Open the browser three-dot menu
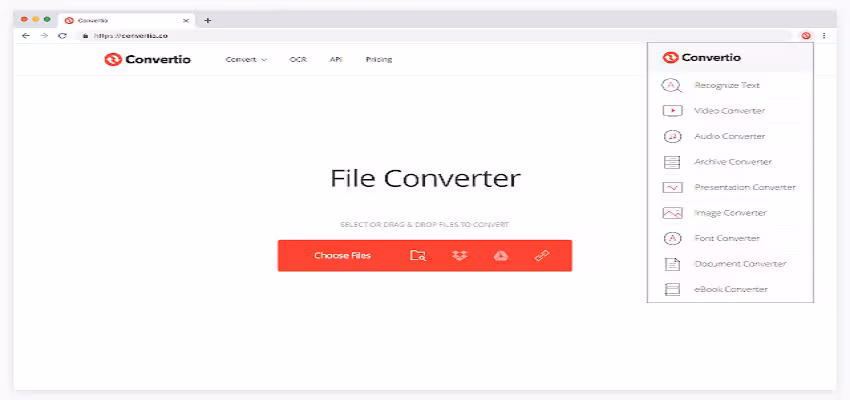This screenshot has height=400, width=850. [x=824, y=36]
